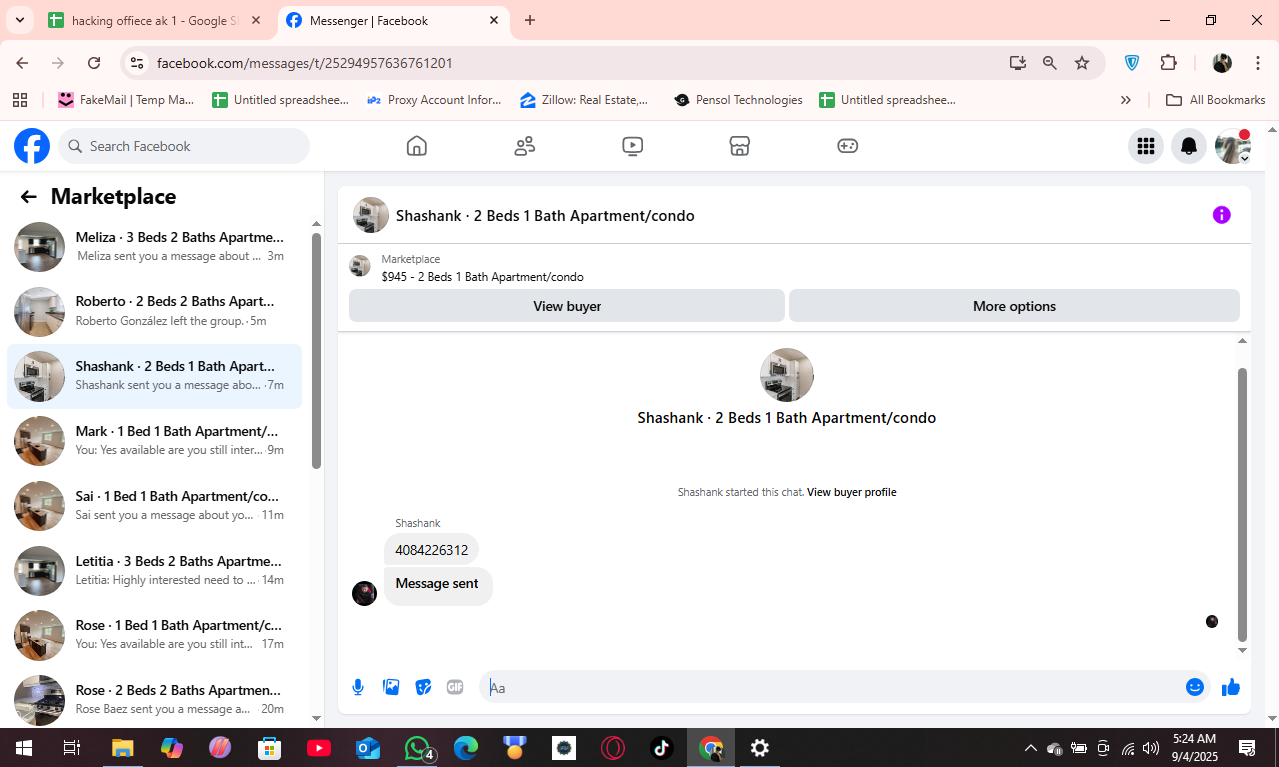The width and height of the screenshot is (1279, 767).
Task: Open Zillow: Real Estate bookmark
Action: [x=584, y=100]
